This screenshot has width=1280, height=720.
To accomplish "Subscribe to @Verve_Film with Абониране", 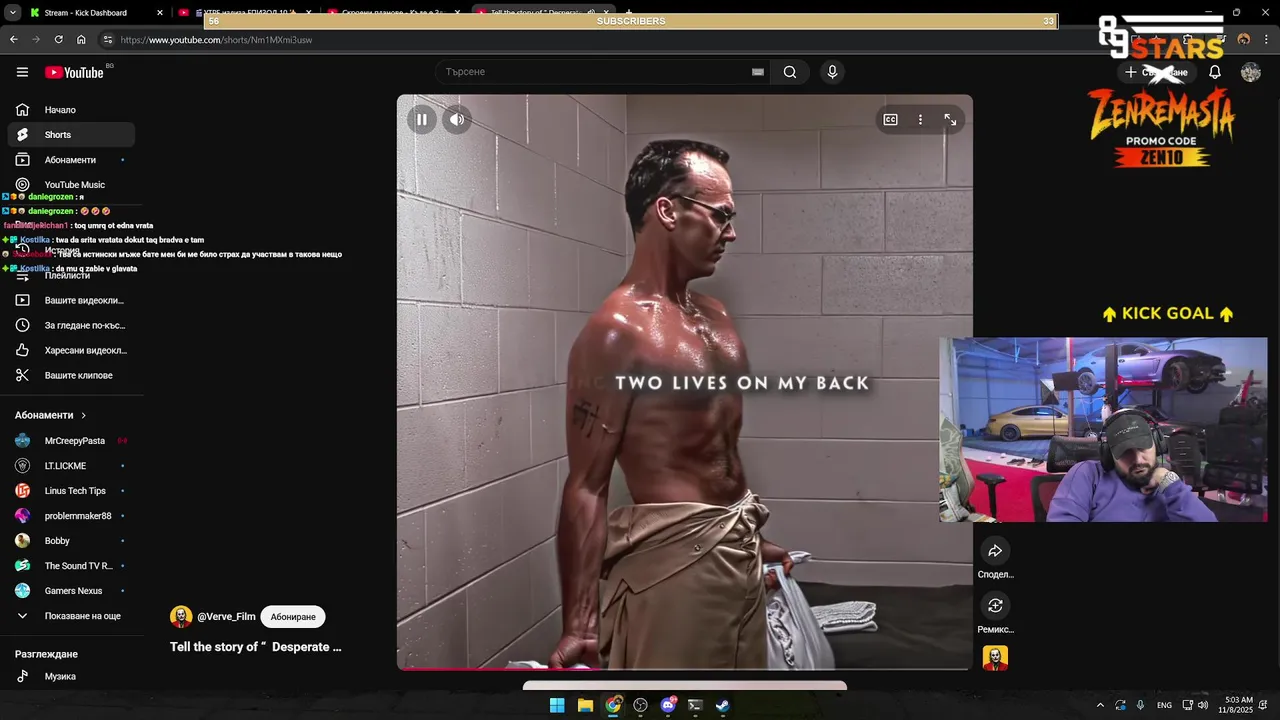I will pyautogui.click(x=293, y=617).
